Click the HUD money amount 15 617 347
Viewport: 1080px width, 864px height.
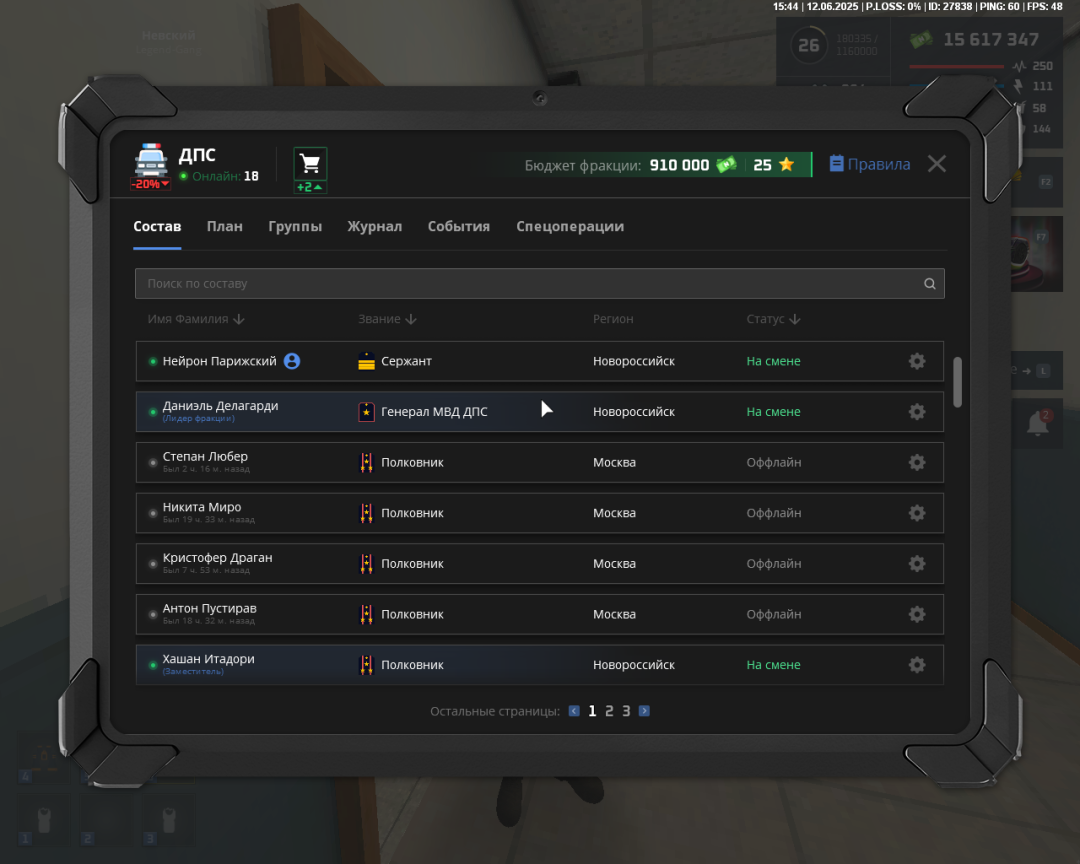coord(990,40)
